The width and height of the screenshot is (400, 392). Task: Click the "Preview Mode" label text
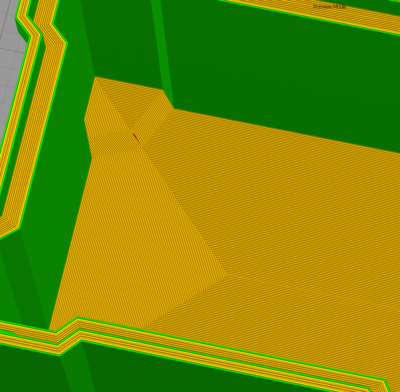pyautogui.click(x=329, y=7)
